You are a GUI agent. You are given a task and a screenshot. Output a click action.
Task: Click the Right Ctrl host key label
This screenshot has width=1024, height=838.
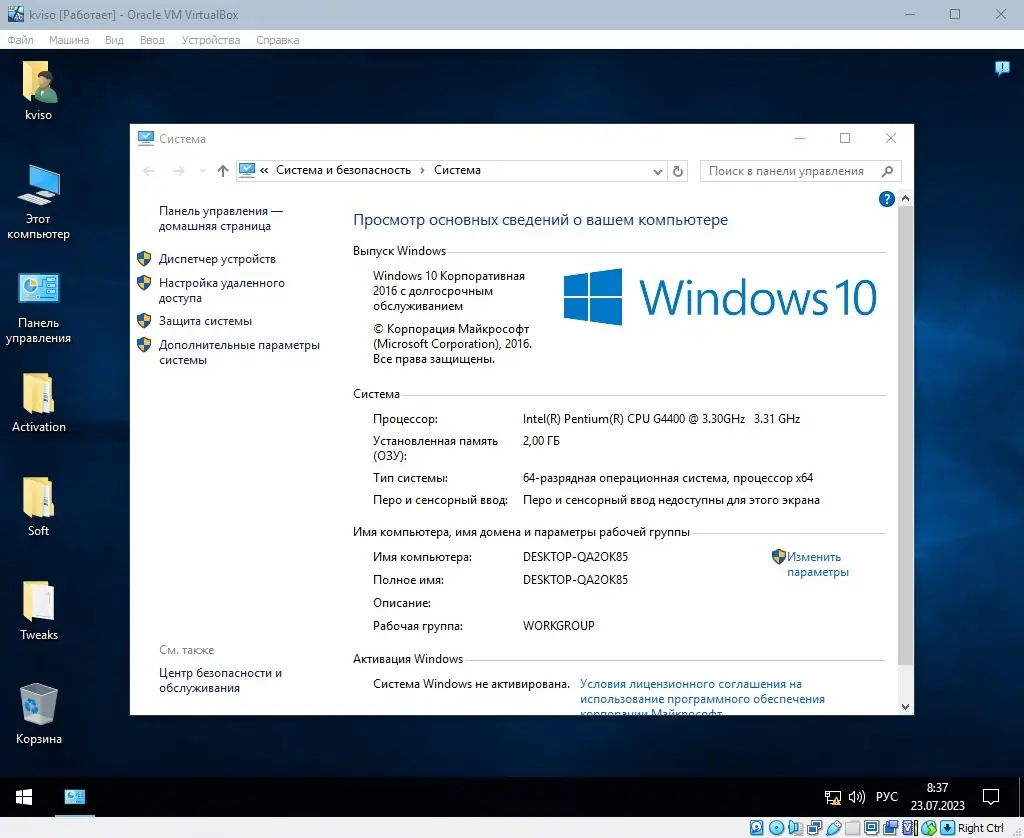981,828
